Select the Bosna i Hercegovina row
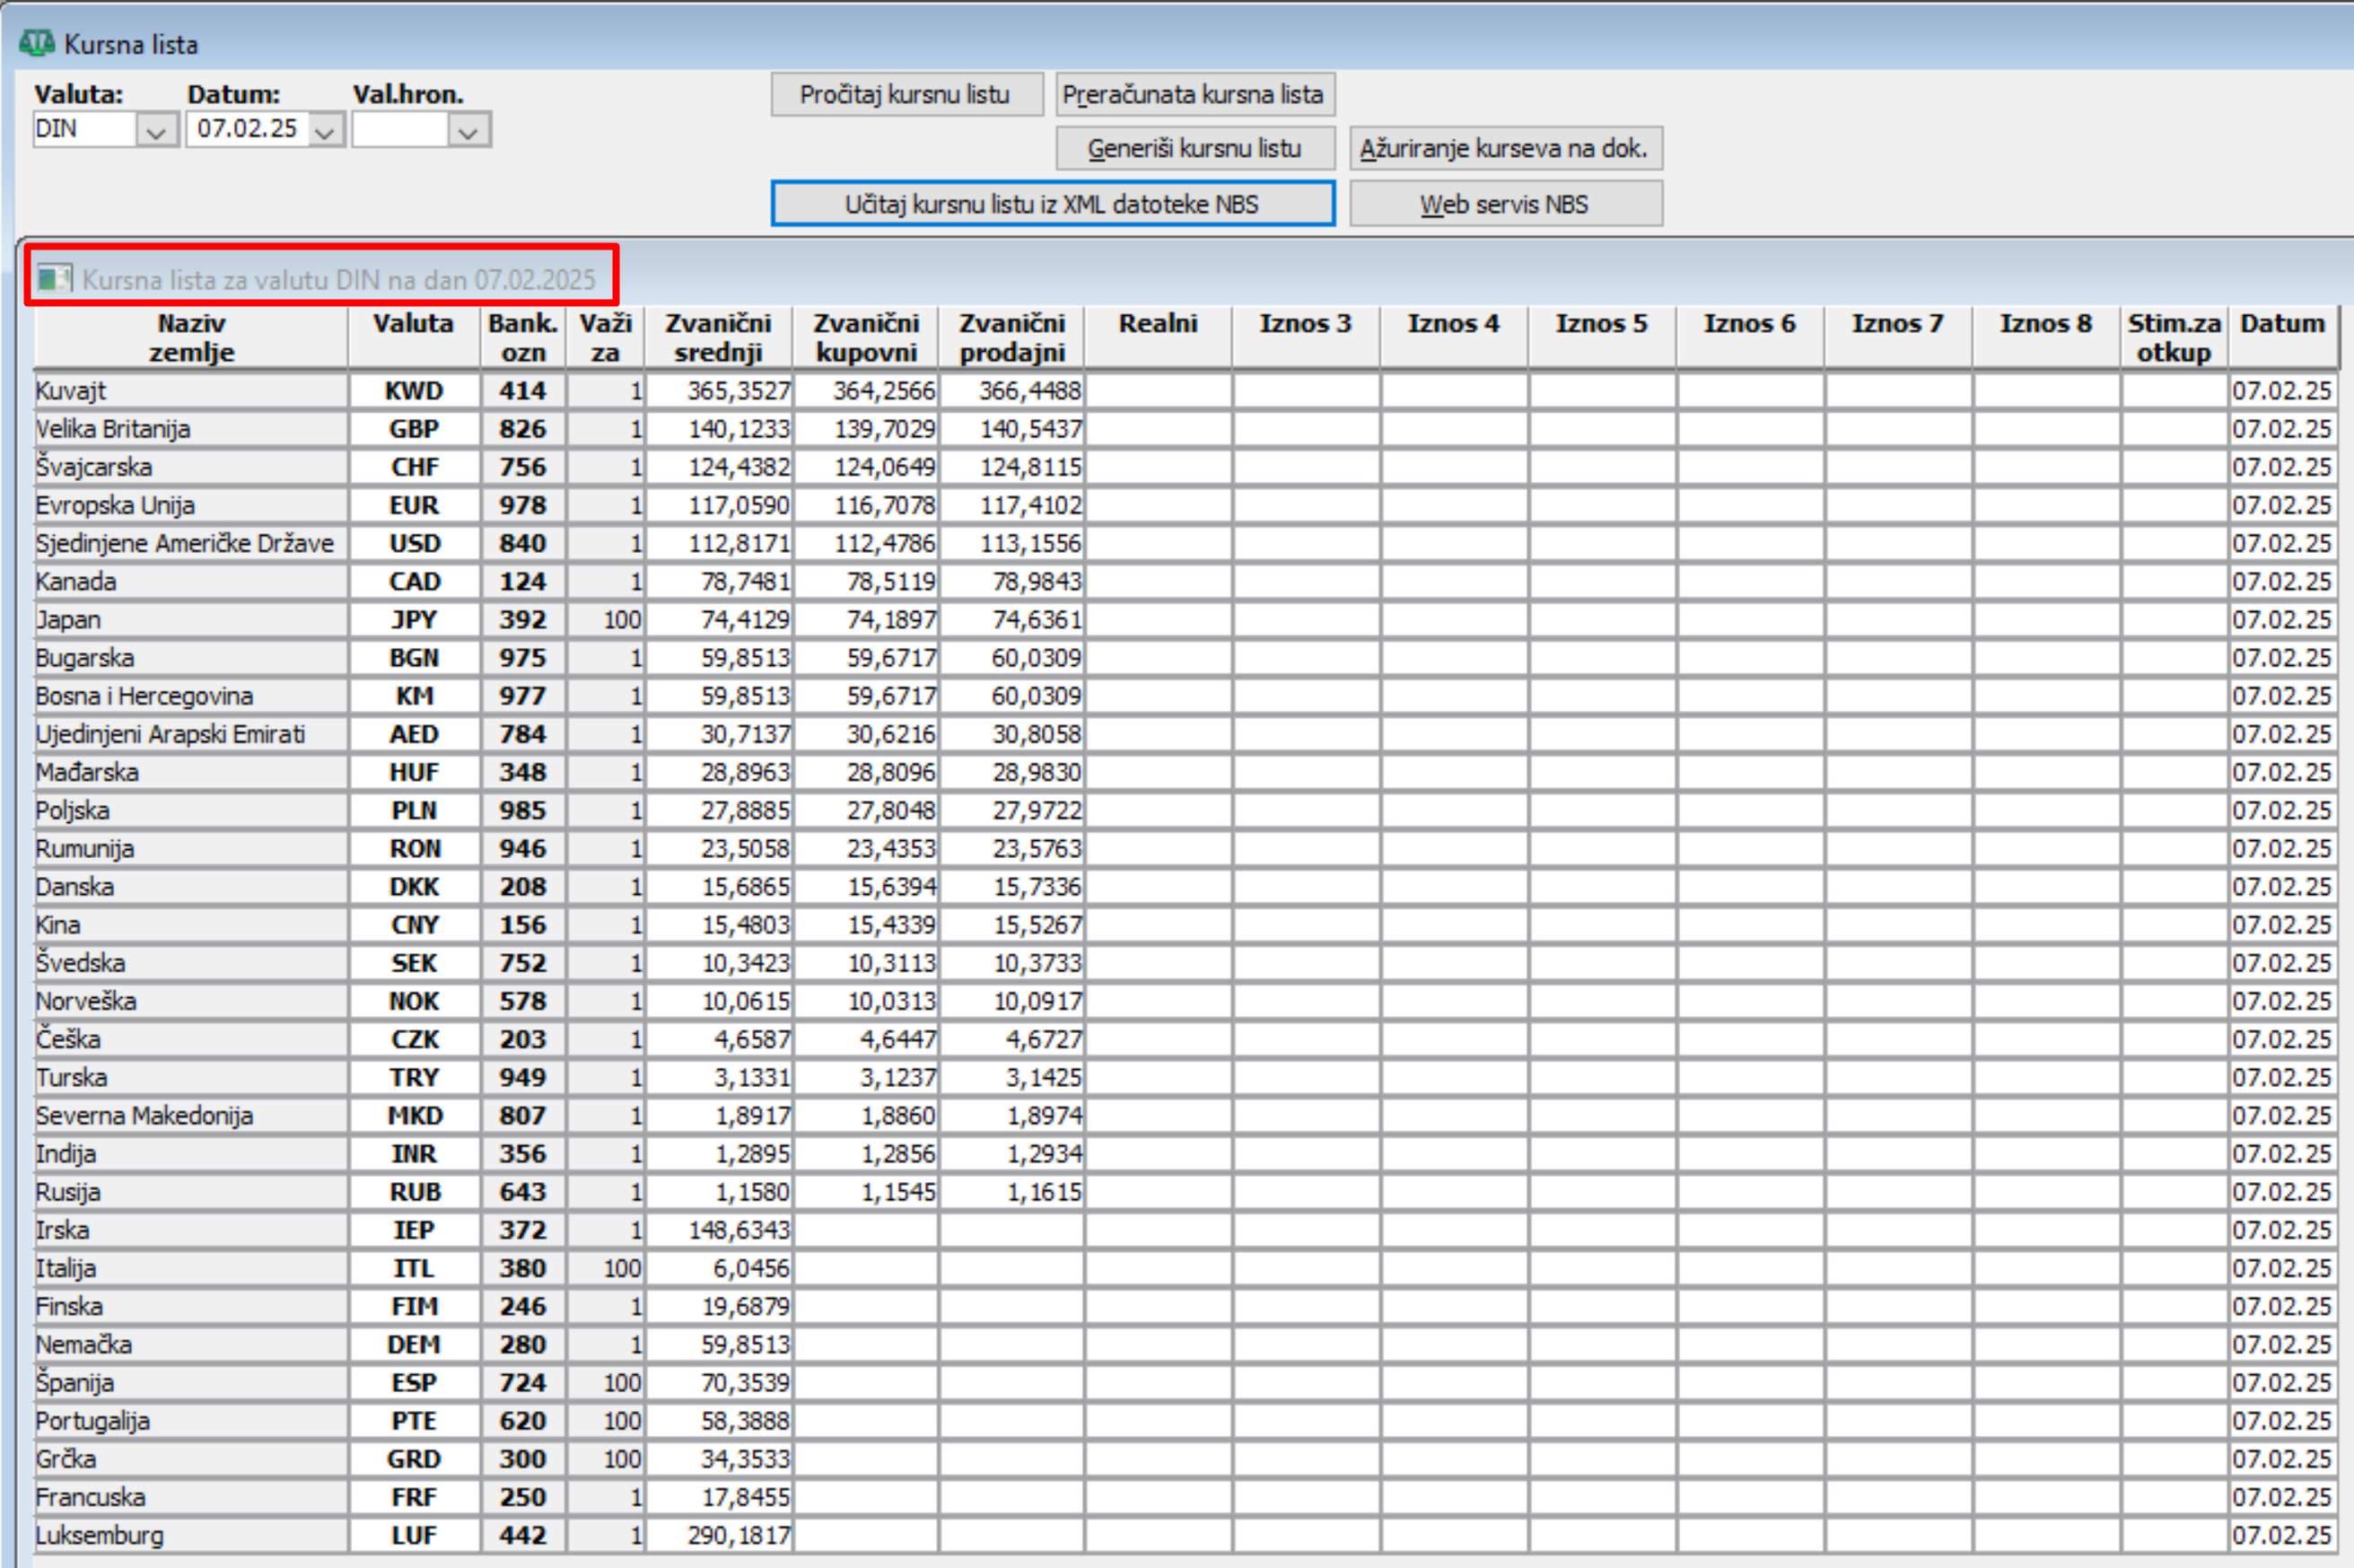This screenshot has height=1568, width=2354. [x=1186, y=696]
